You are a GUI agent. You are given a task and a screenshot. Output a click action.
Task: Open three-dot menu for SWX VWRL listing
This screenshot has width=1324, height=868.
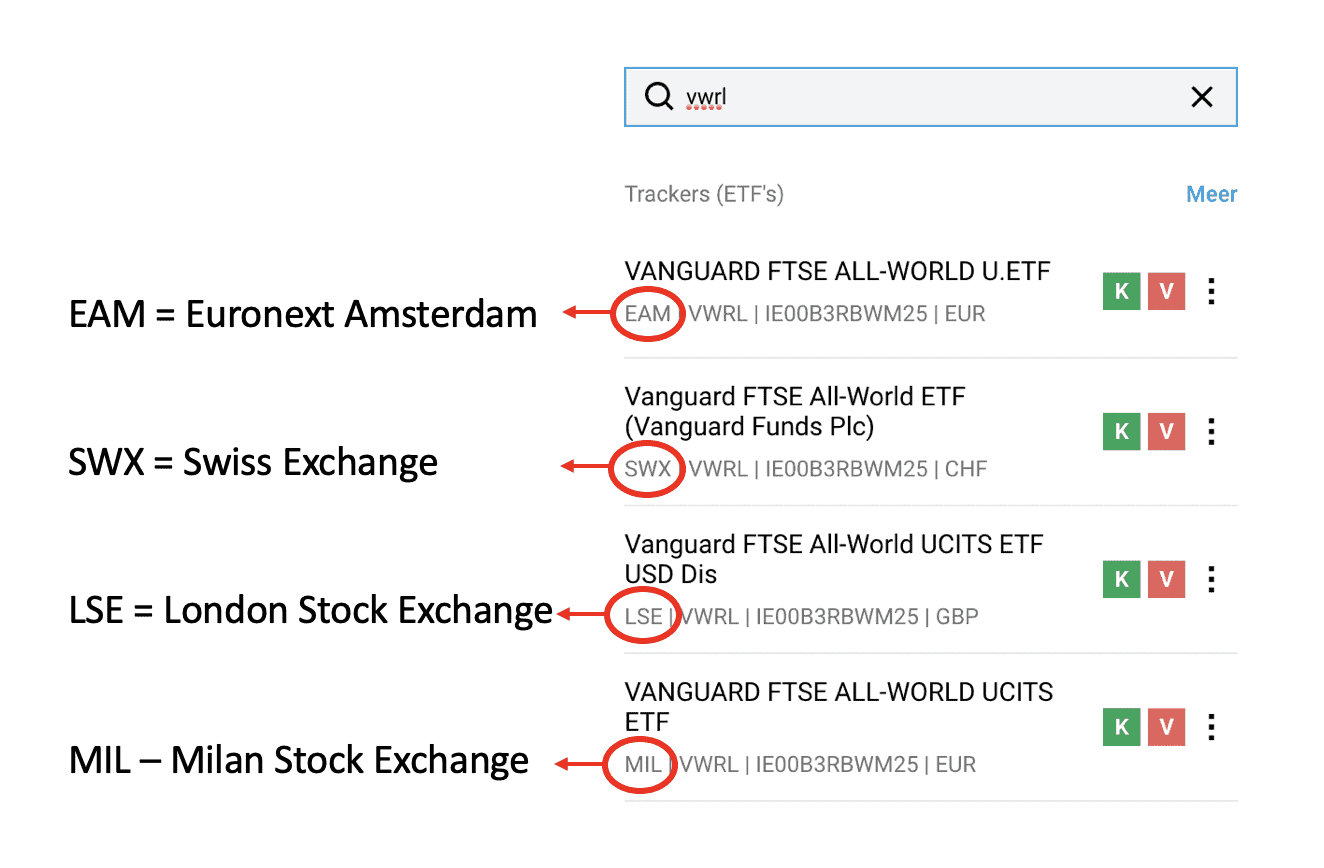coord(1212,431)
